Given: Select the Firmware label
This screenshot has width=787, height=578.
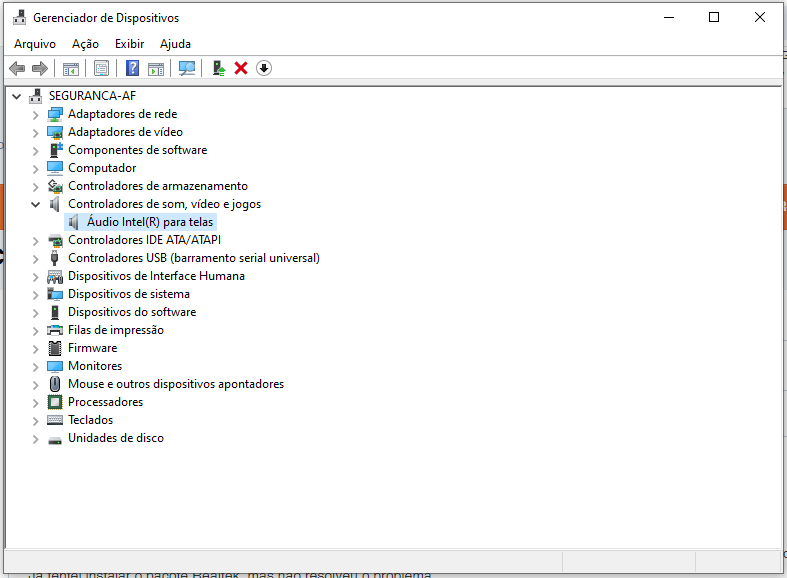Looking at the screenshot, I should click(92, 348).
